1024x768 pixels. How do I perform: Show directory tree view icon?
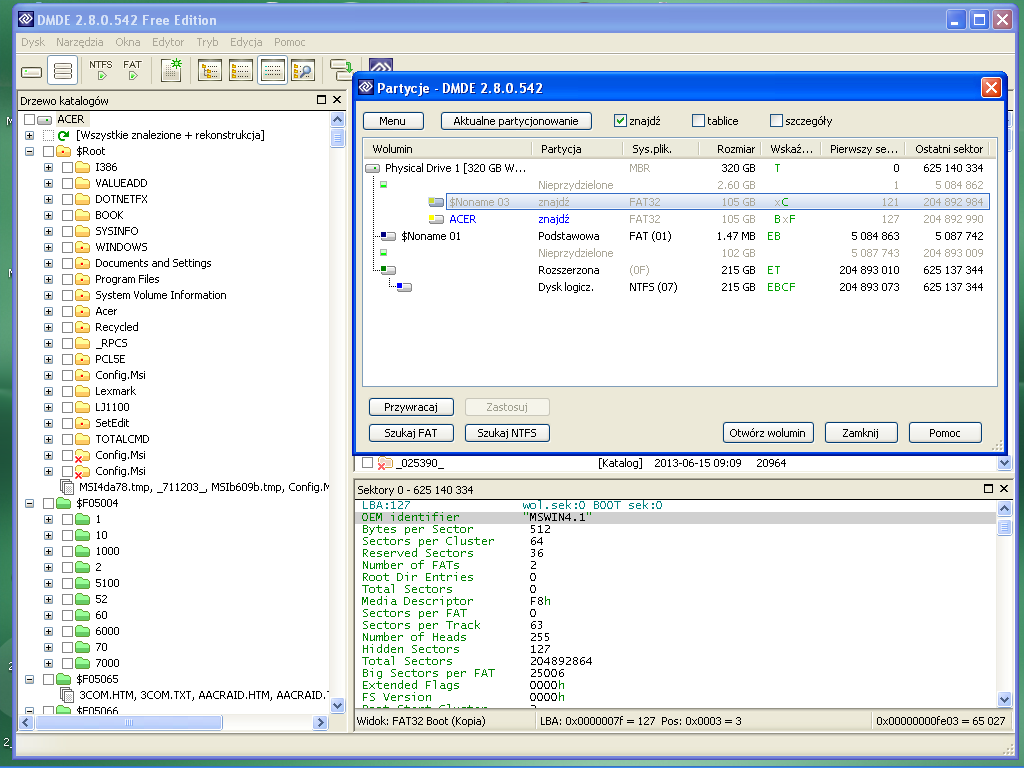(210, 71)
